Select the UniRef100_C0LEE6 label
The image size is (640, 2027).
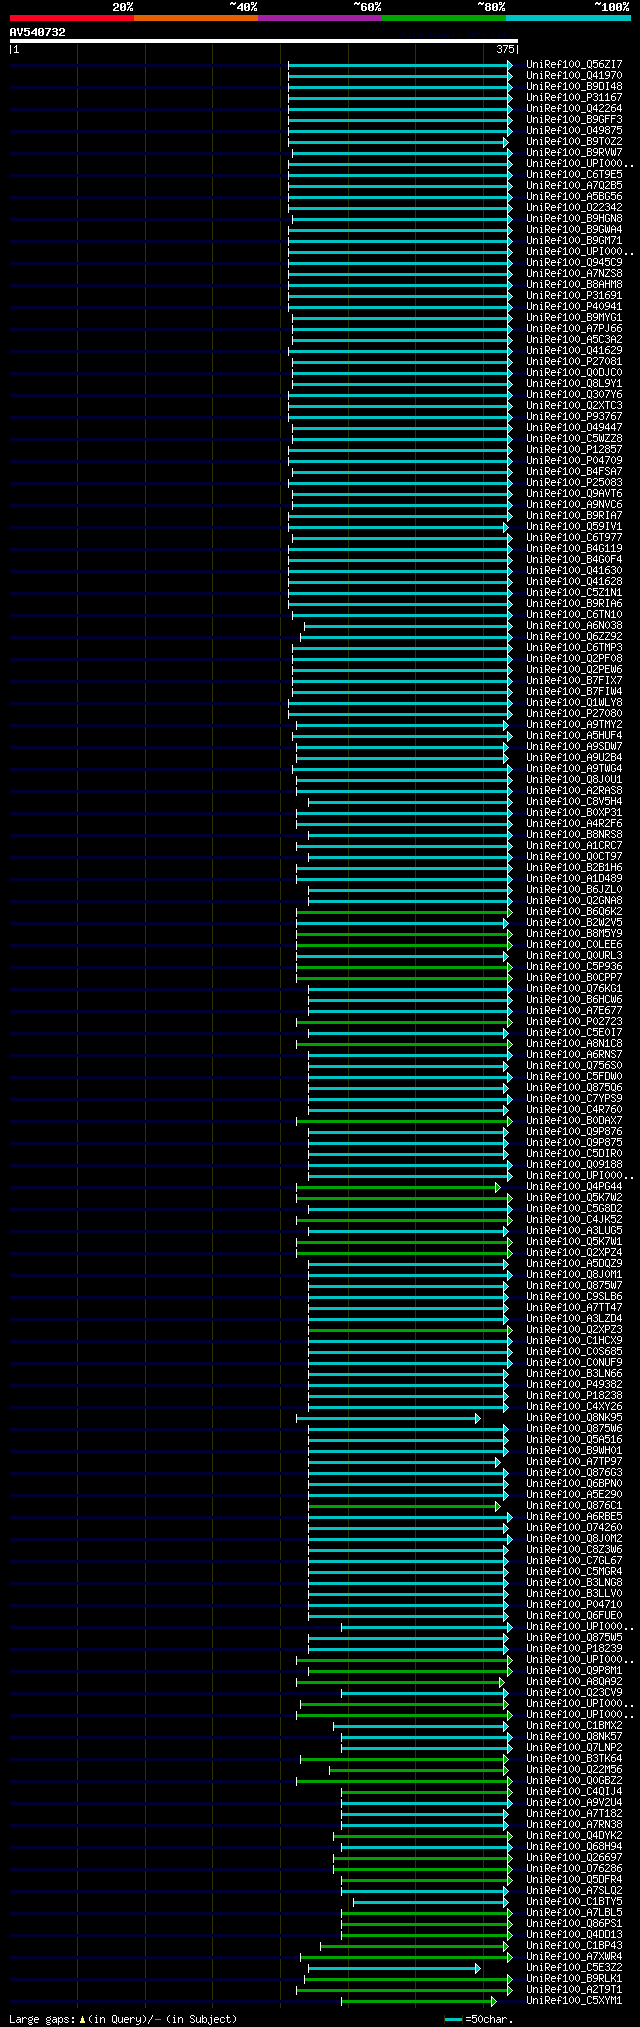pyautogui.click(x=574, y=944)
